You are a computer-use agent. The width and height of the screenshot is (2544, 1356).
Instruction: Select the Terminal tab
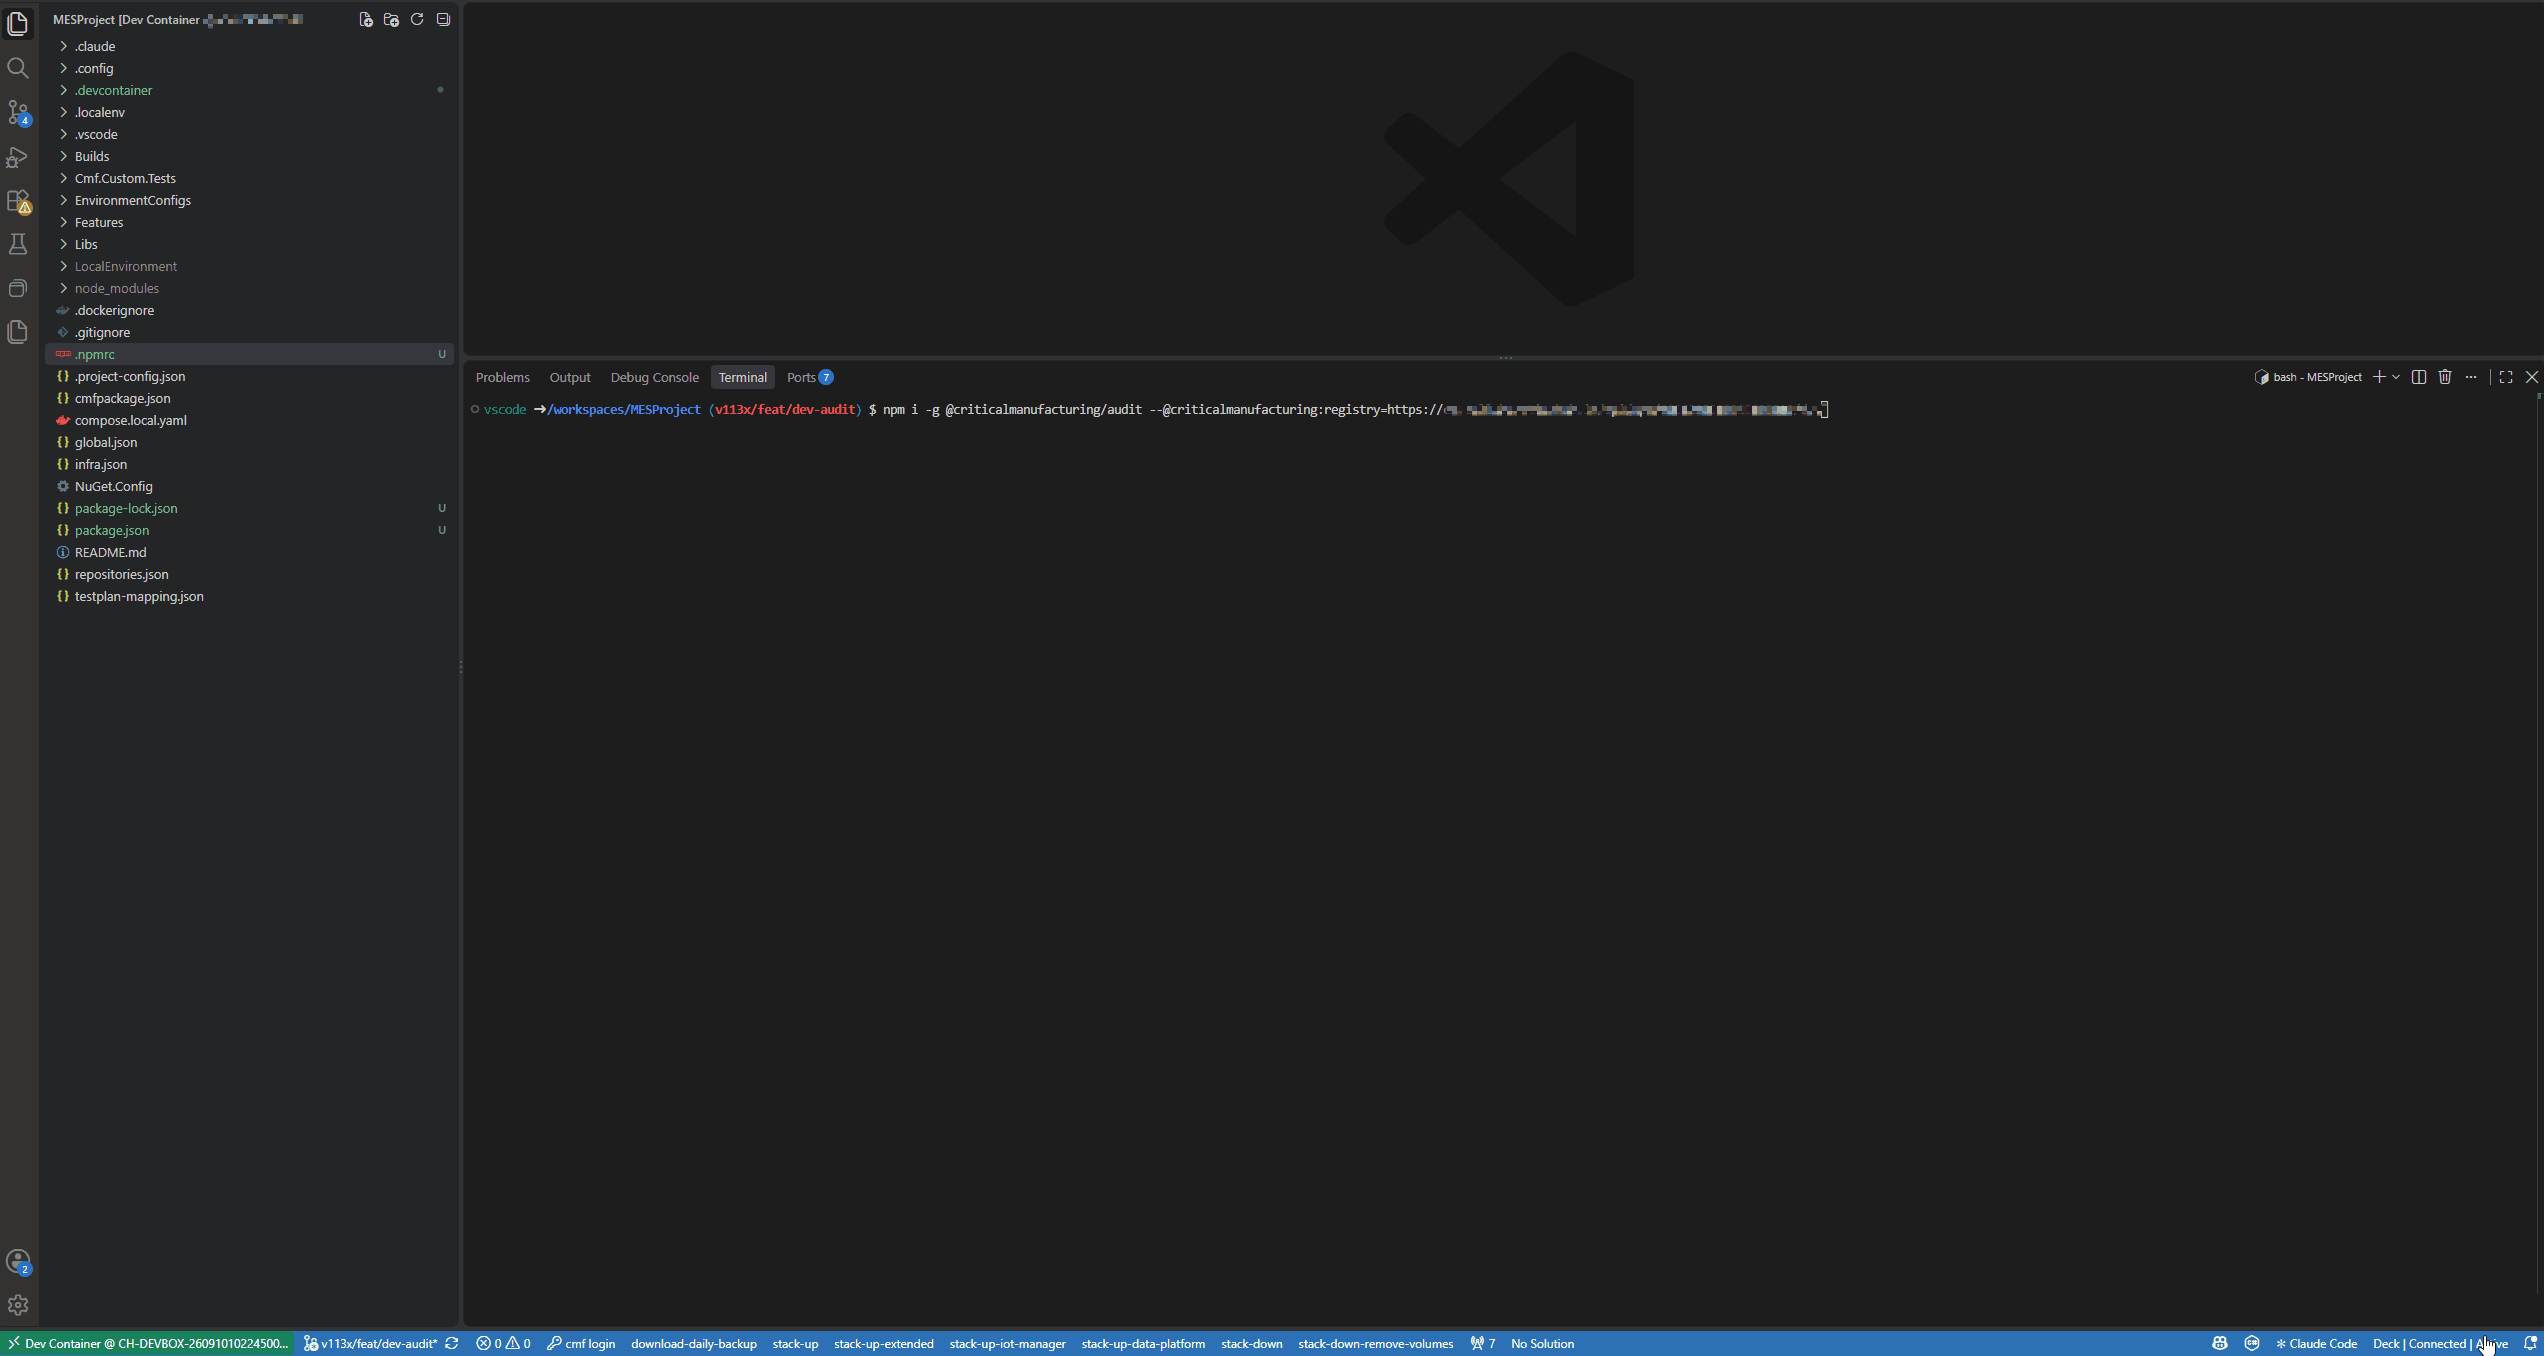click(x=742, y=377)
